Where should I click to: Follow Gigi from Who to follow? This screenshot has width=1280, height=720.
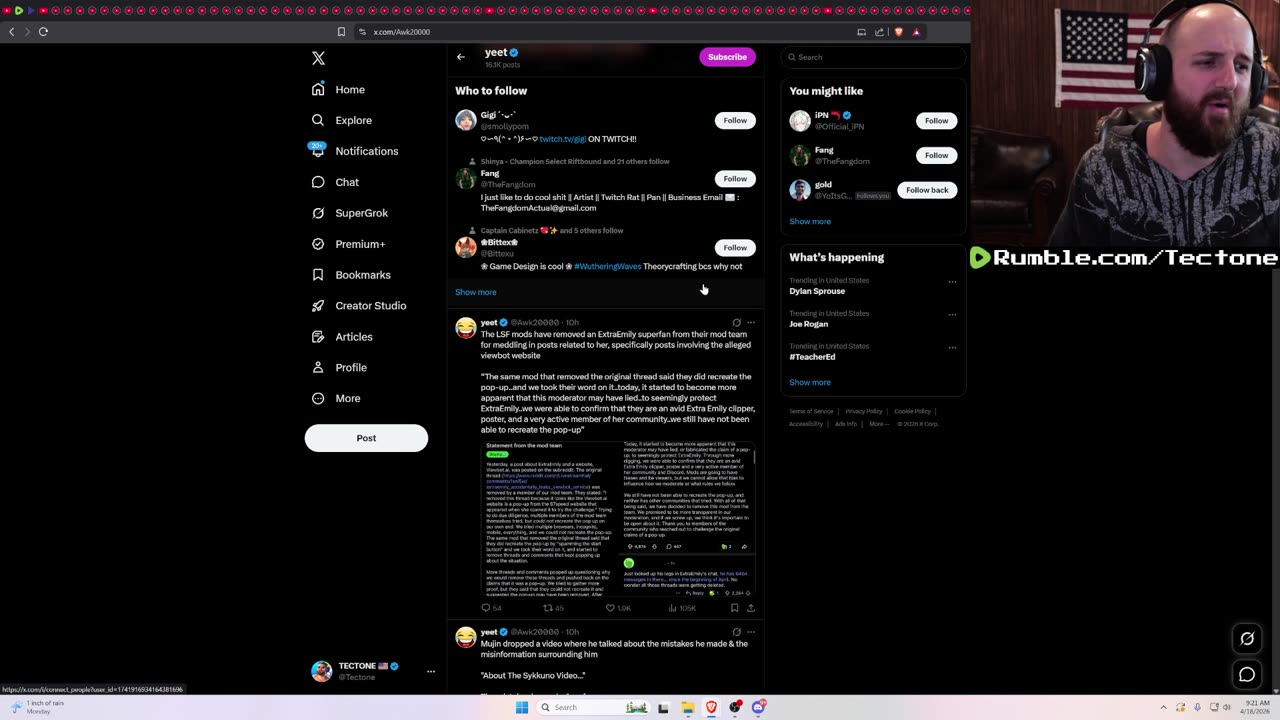click(x=735, y=120)
